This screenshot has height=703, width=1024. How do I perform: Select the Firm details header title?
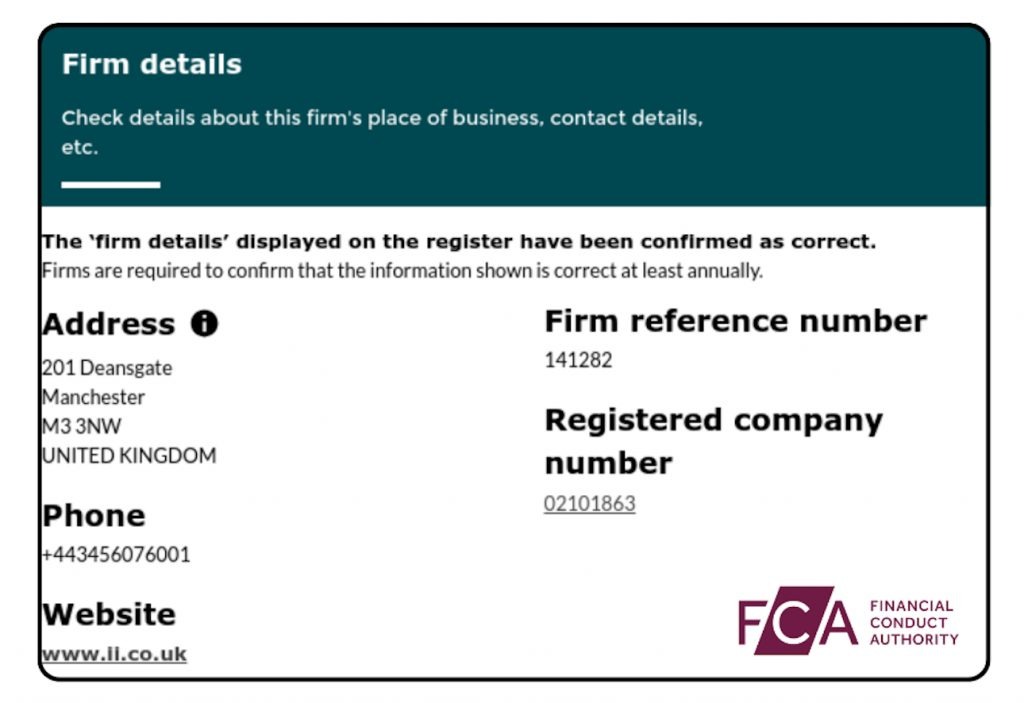[152, 65]
